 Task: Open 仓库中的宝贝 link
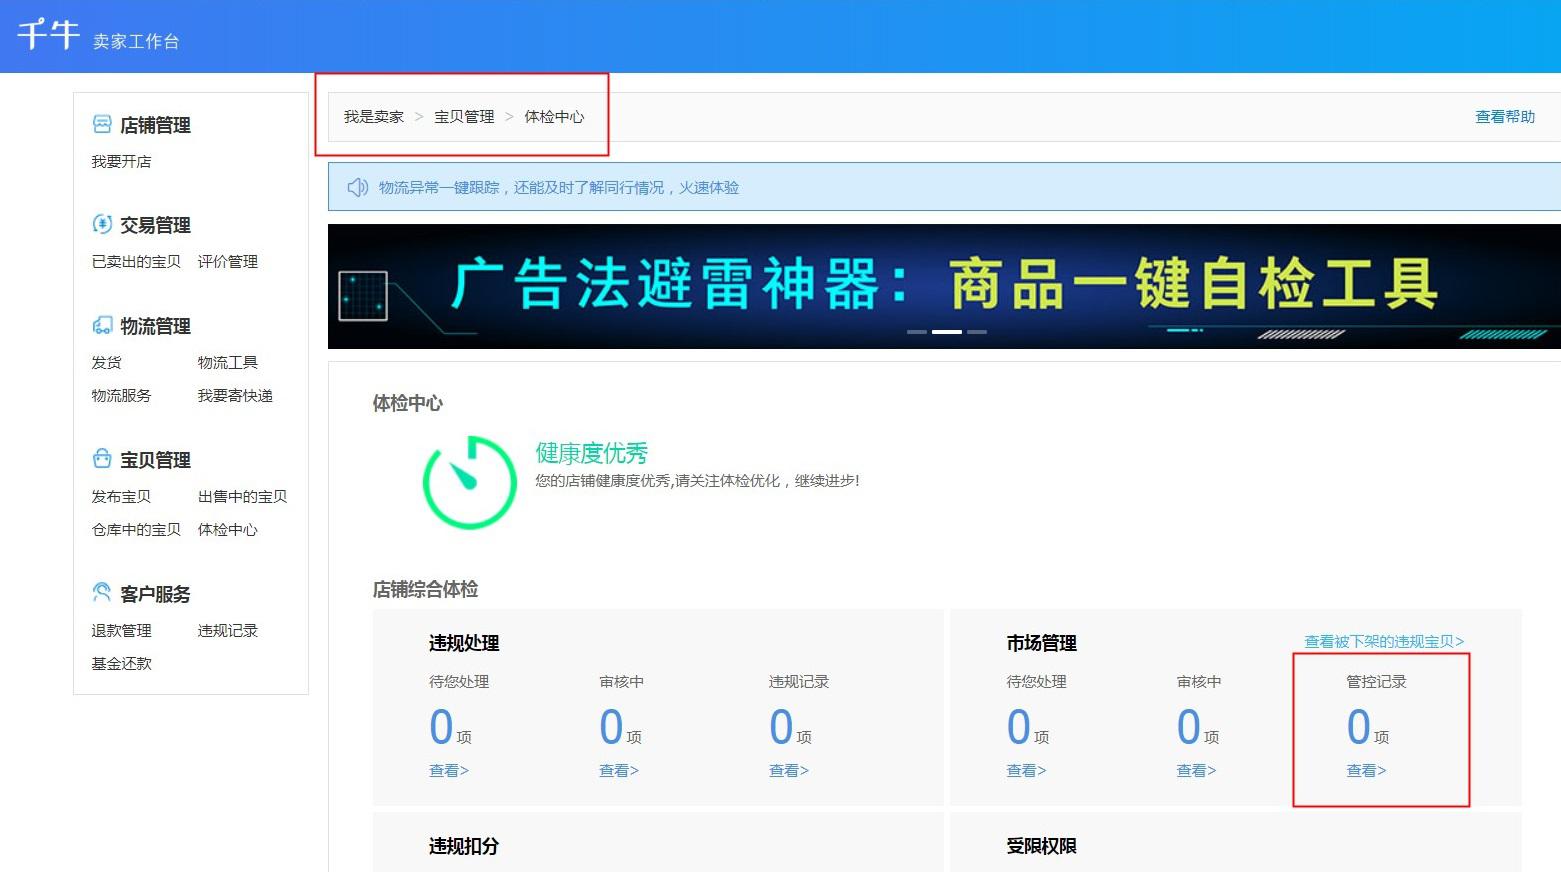click(136, 529)
